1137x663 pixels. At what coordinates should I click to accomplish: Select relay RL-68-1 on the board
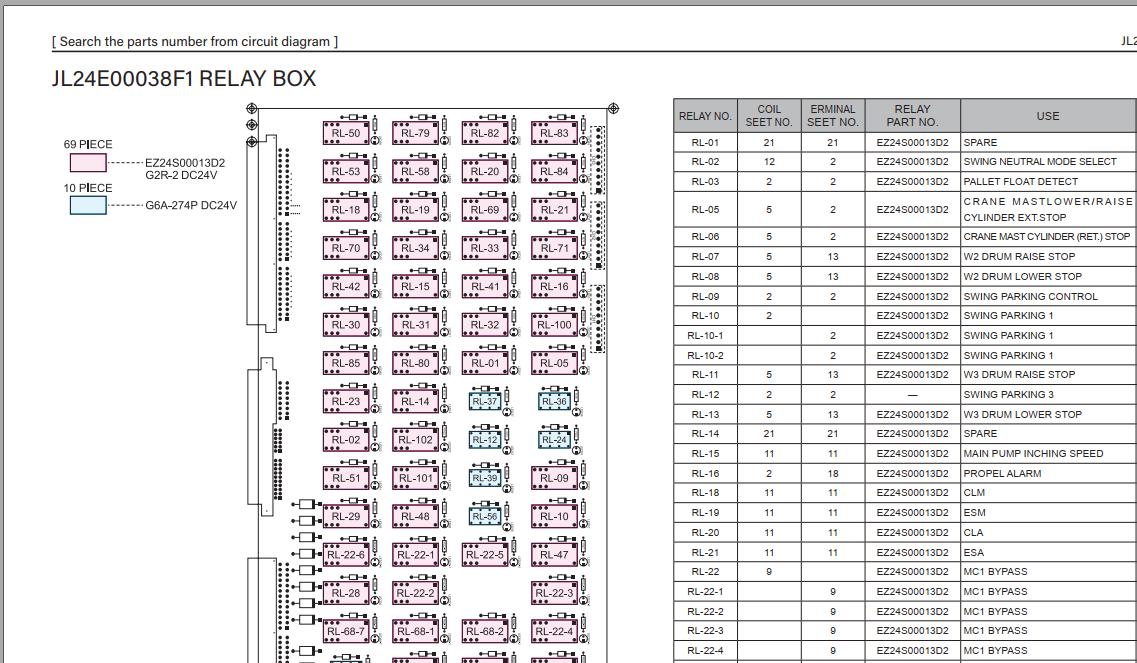[x=415, y=631]
